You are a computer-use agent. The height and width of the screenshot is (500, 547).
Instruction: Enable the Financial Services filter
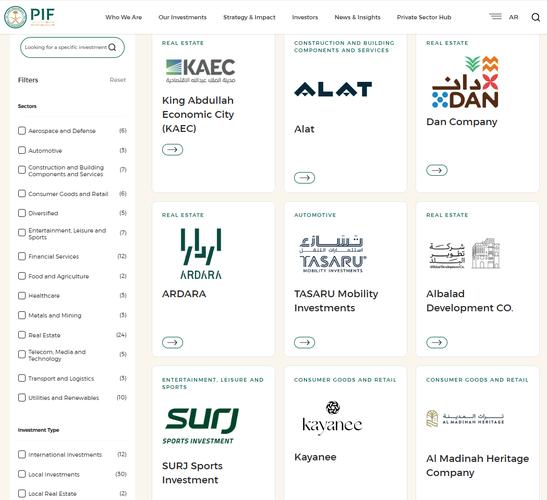(x=22, y=256)
